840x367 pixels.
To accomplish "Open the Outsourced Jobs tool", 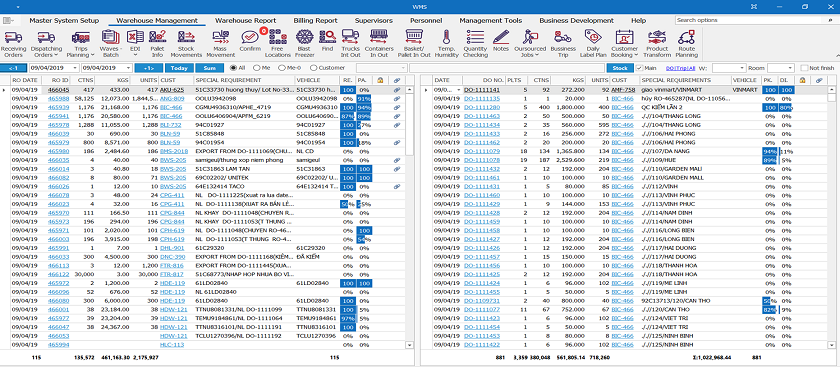I will [x=529, y=44].
